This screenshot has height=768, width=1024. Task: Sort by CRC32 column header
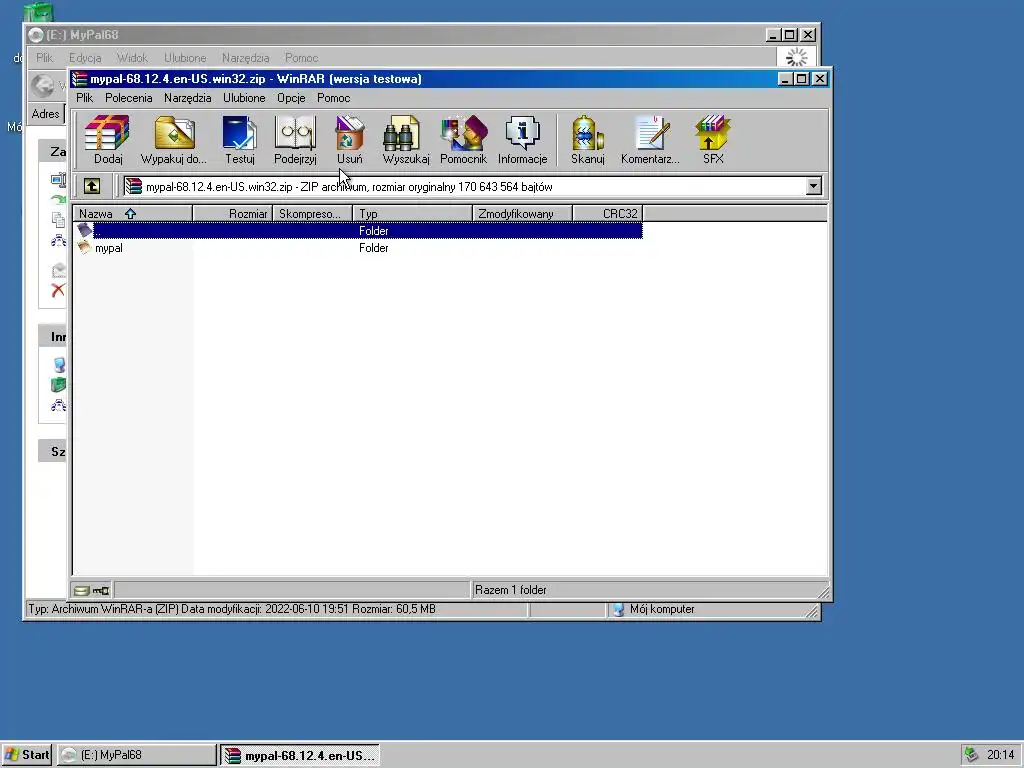pos(608,214)
